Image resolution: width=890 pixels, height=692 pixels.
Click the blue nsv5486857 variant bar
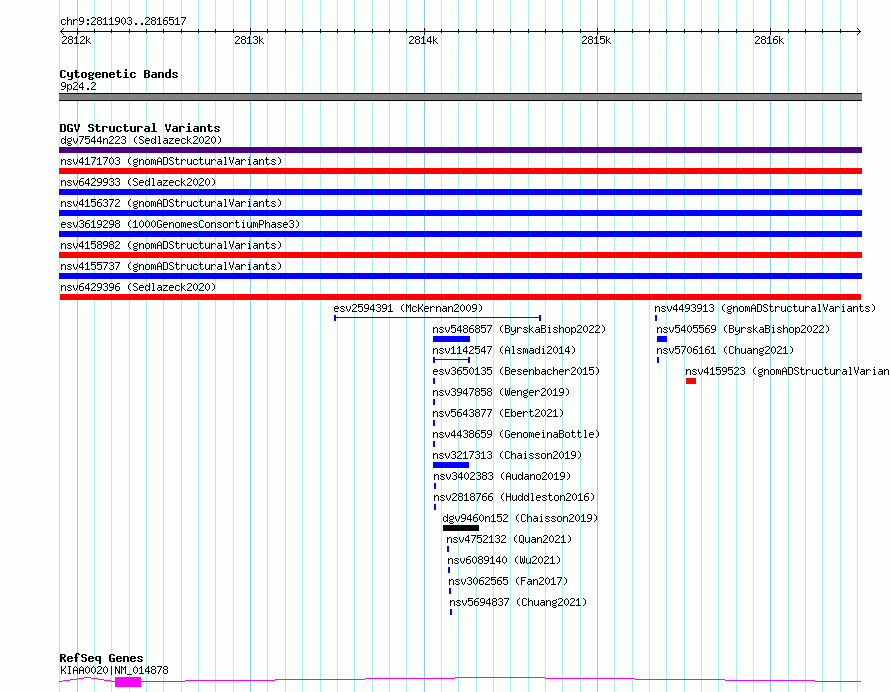click(451, 339)
